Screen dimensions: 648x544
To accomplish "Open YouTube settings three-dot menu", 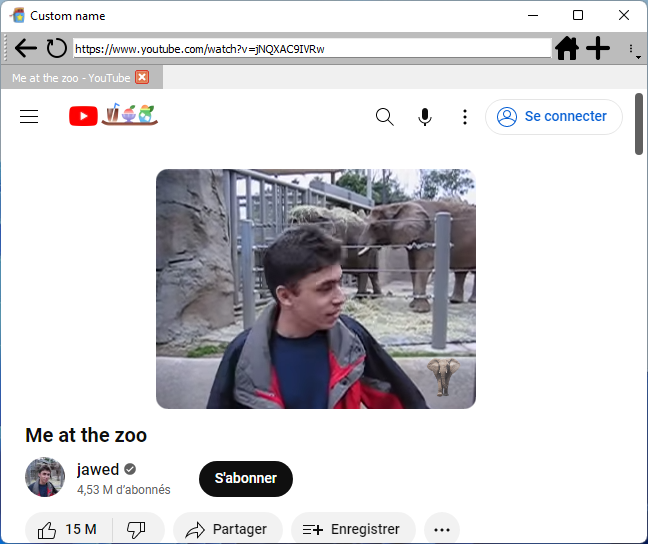I will (x=464, y=117).
